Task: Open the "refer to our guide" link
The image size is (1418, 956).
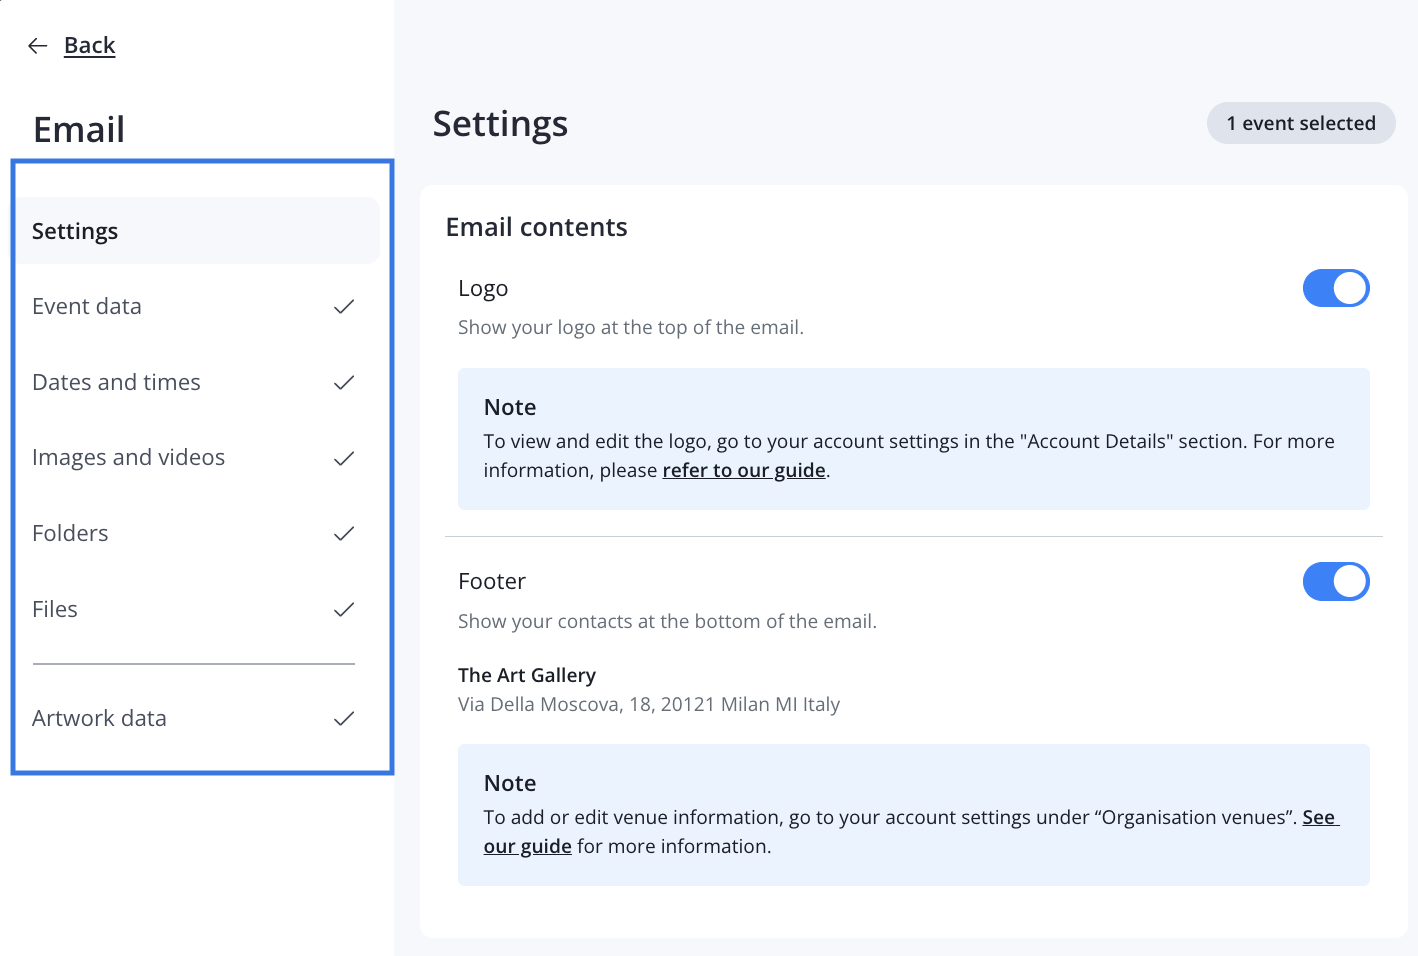Action: [x=743, y=471]
